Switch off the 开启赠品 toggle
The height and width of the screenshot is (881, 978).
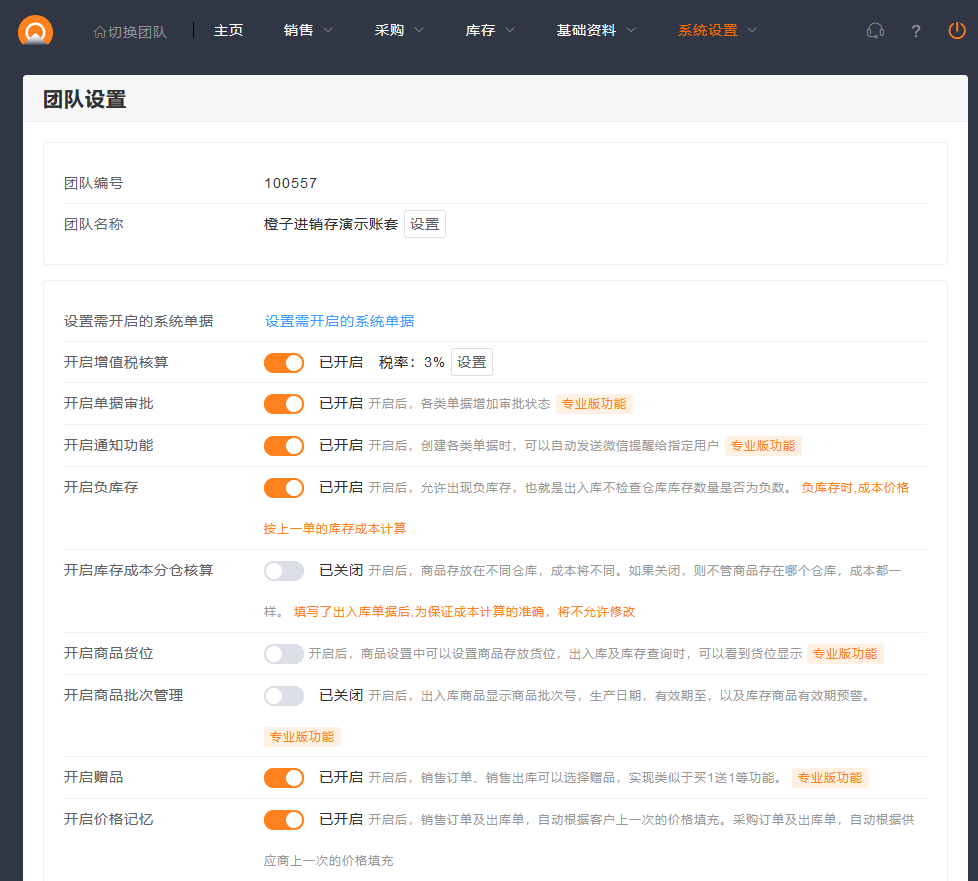tap(284, 778)
